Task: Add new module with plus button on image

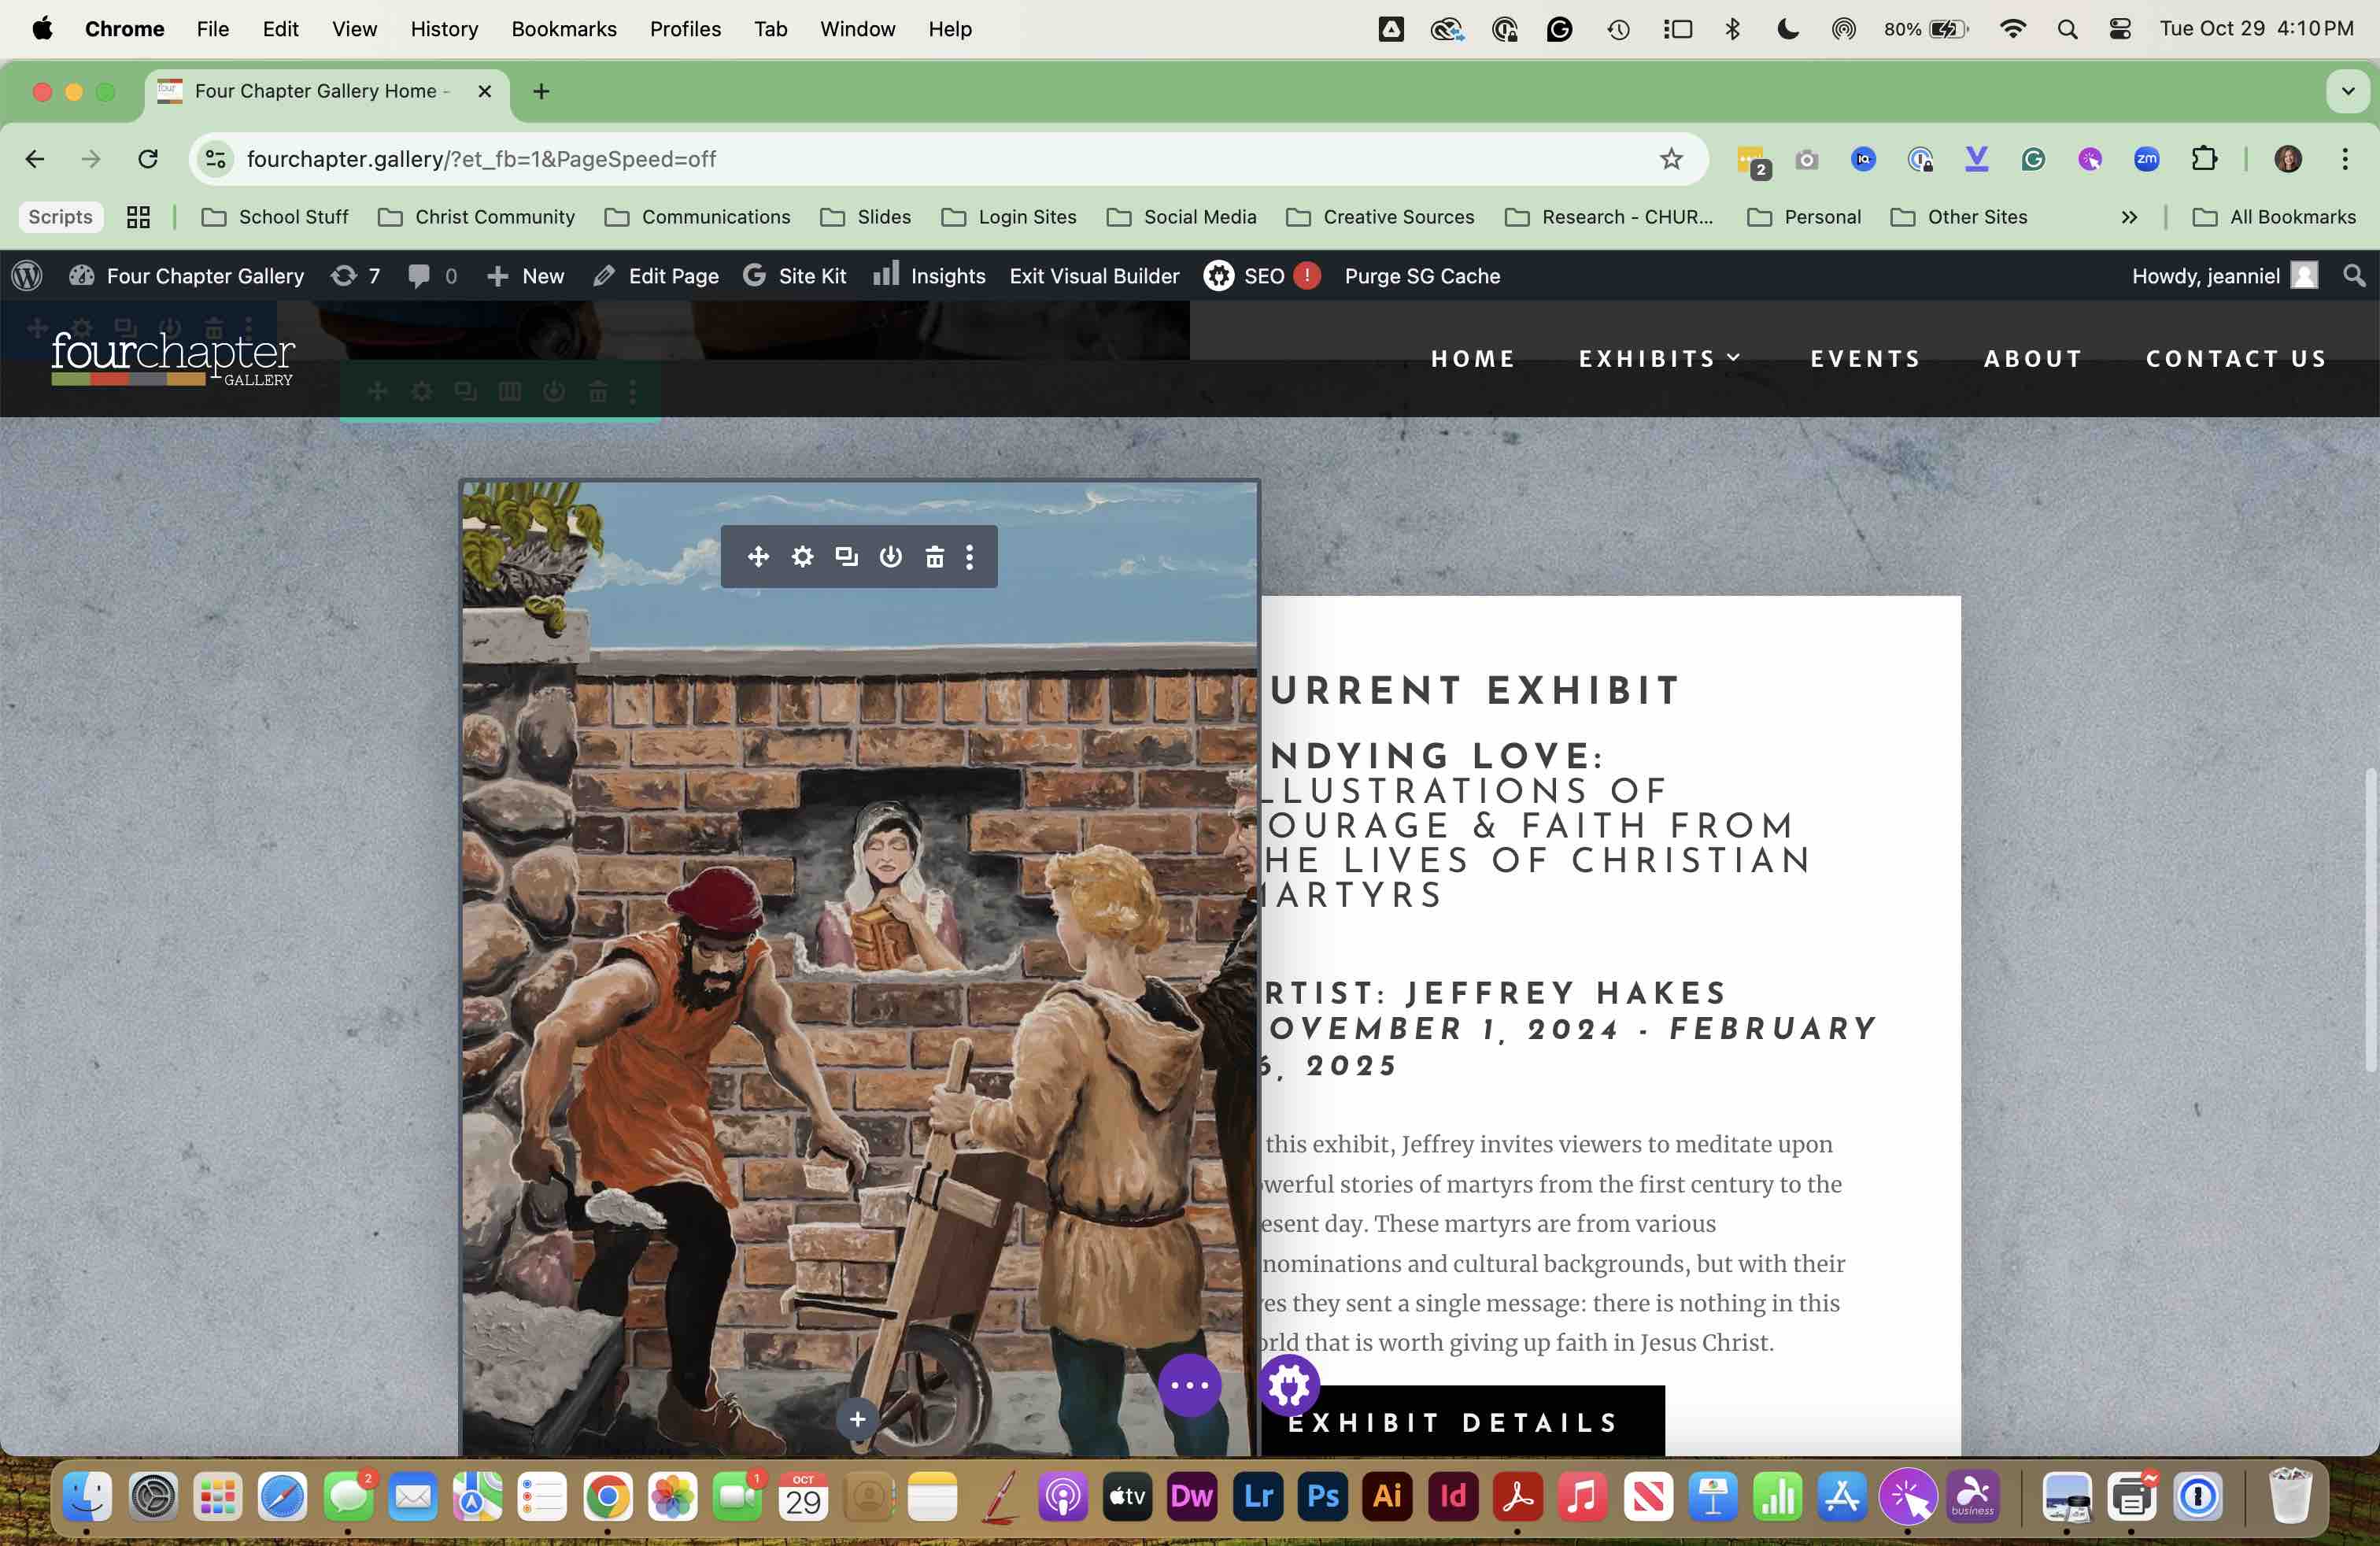Action: pos(857,1419)
